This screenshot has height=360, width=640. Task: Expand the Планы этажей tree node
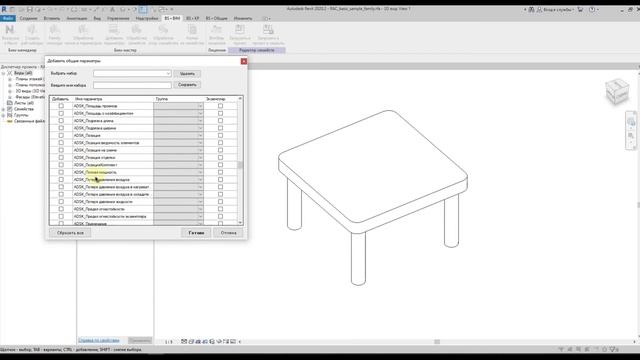10,79
